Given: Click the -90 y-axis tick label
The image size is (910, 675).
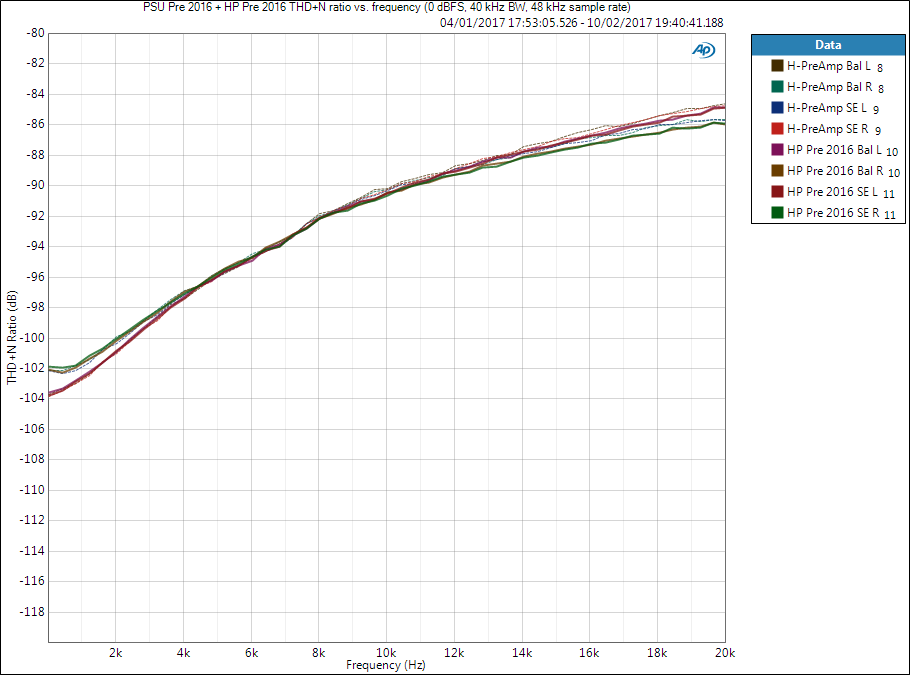Looking at the screenshot, I should tap(35, 185).
